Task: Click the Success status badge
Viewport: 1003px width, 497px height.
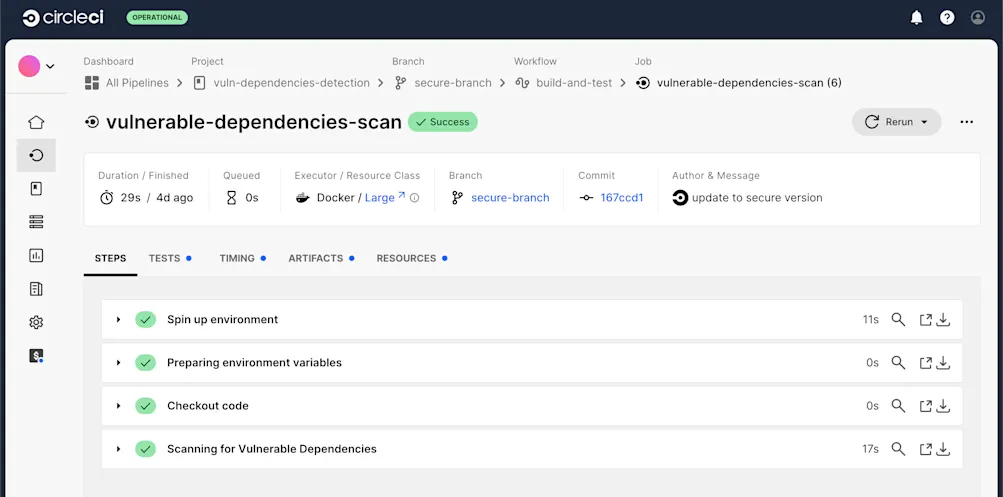Action: 443,122
